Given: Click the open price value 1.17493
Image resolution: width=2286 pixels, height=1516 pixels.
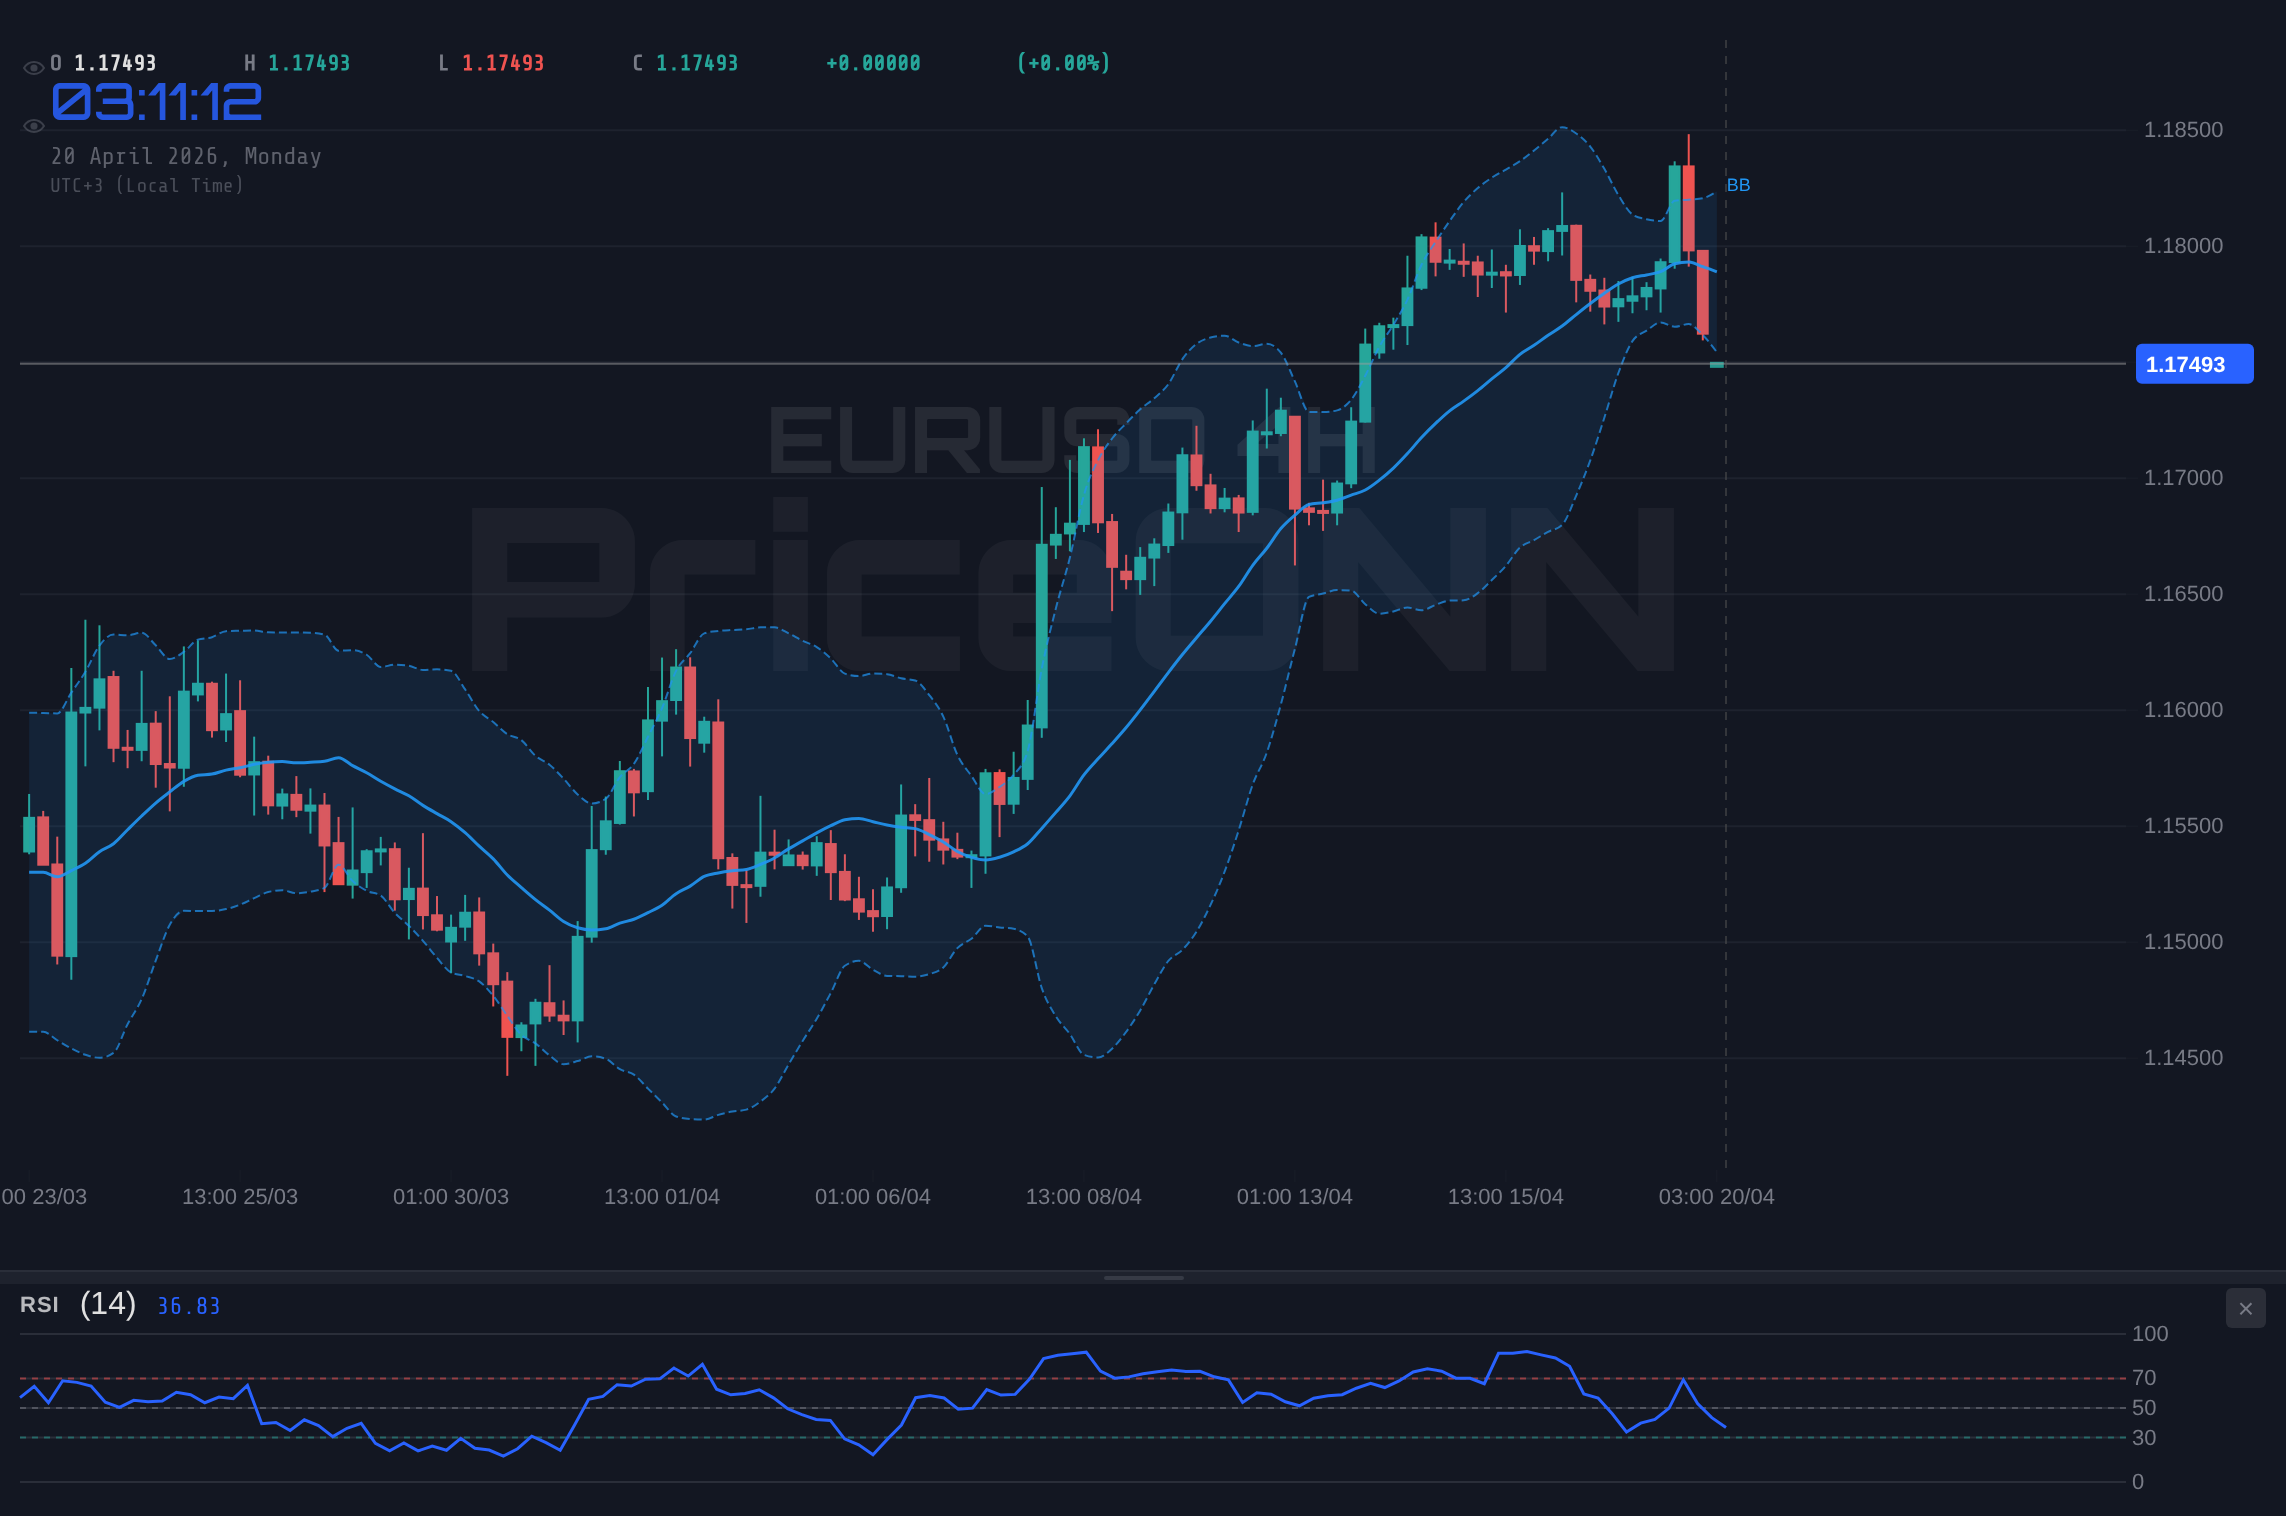Looking at the screenshot, I should (x=115, y=63).
